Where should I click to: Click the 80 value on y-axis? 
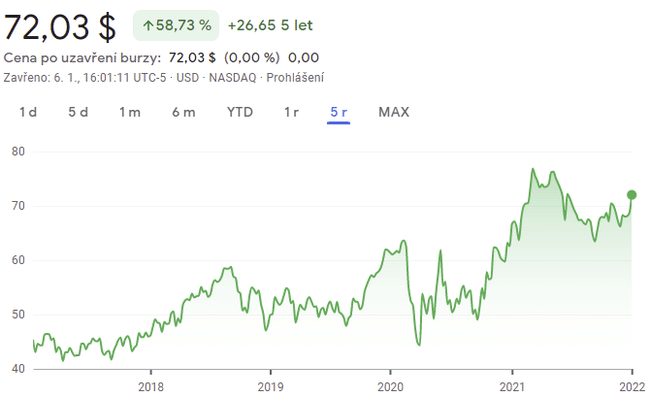tap(18, 152)
